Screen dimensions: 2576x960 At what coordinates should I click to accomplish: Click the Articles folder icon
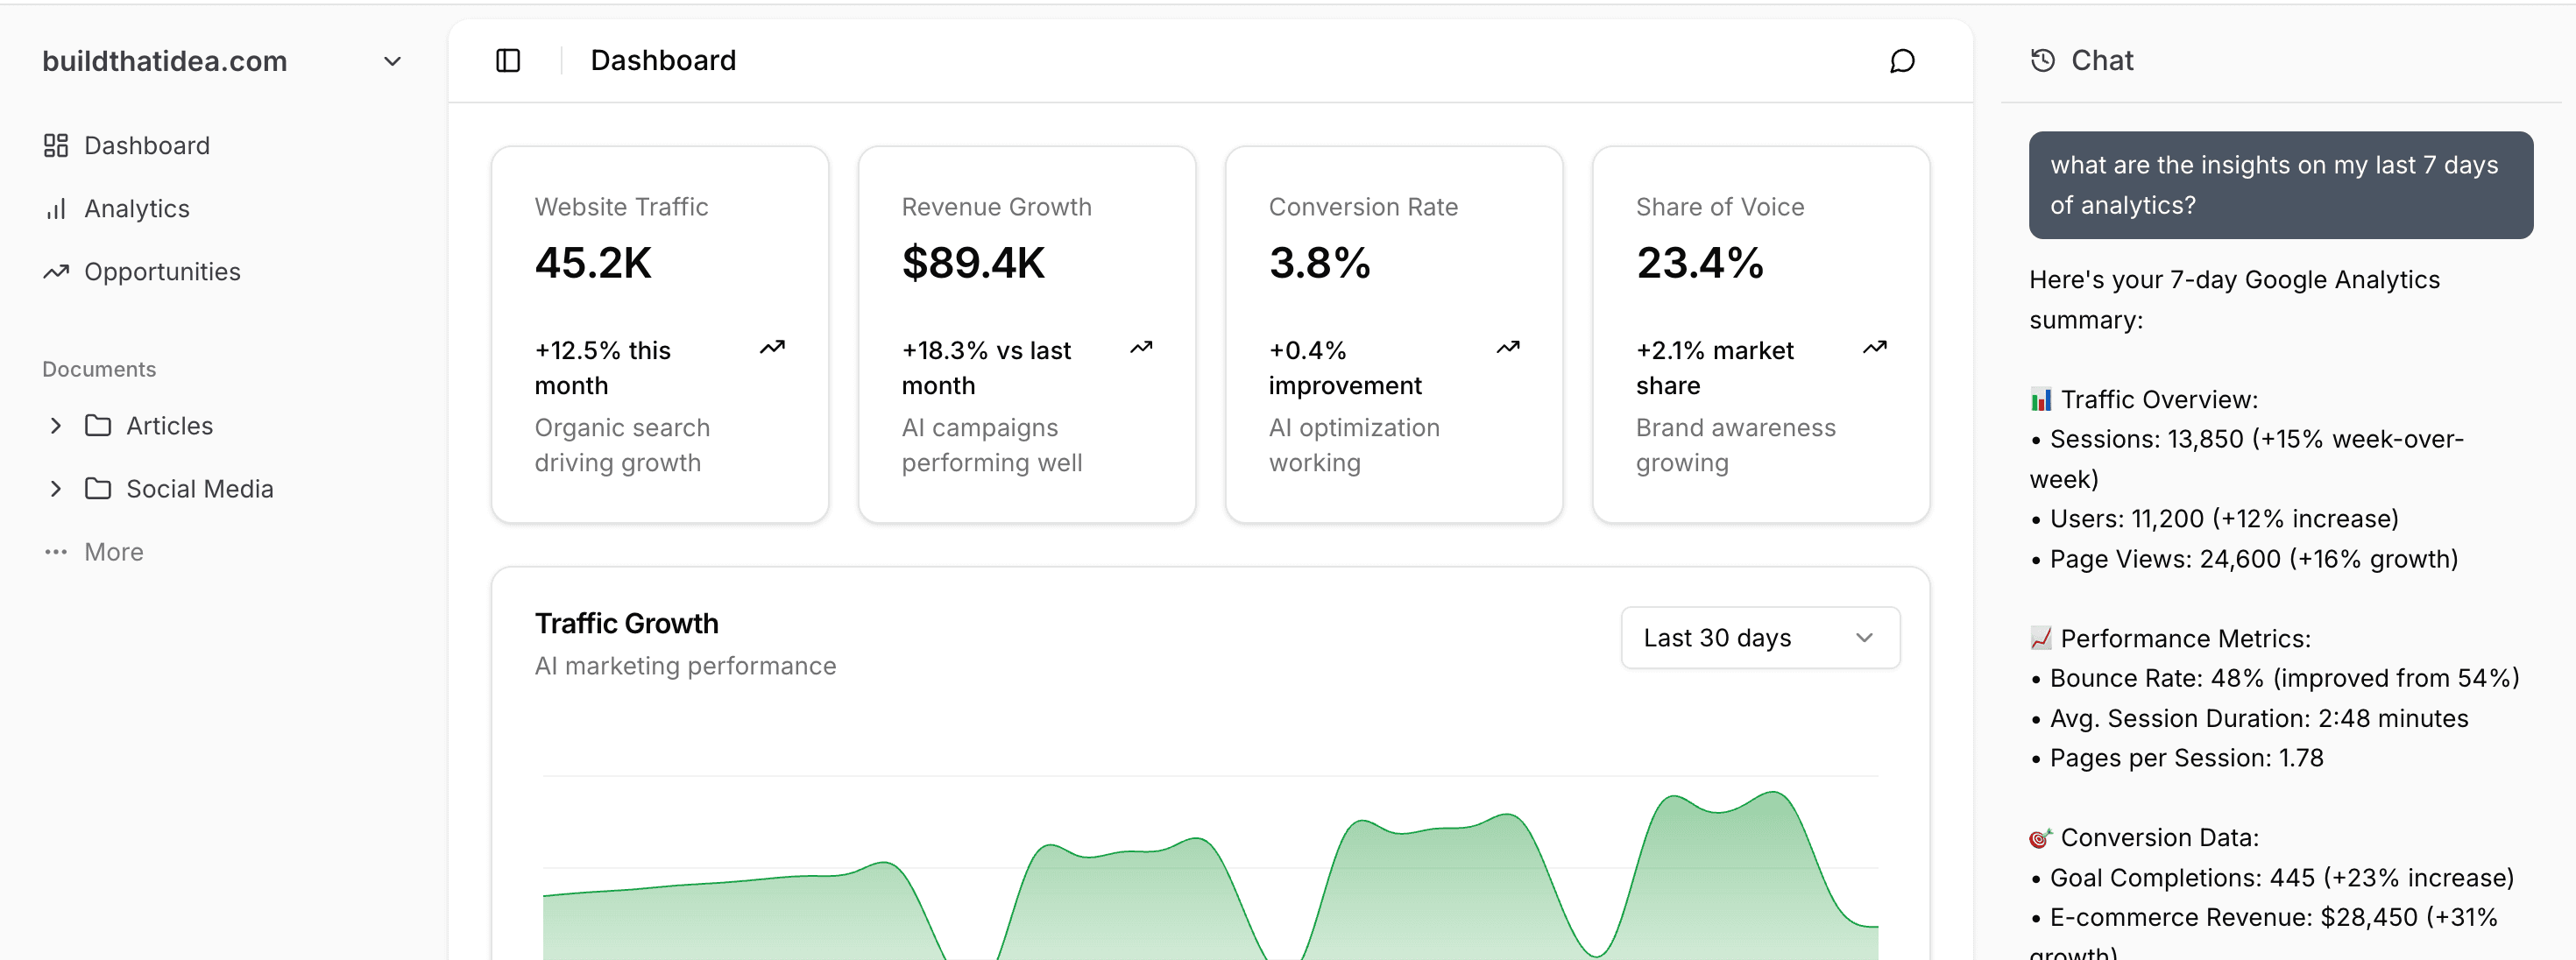(x=98, y=426)
